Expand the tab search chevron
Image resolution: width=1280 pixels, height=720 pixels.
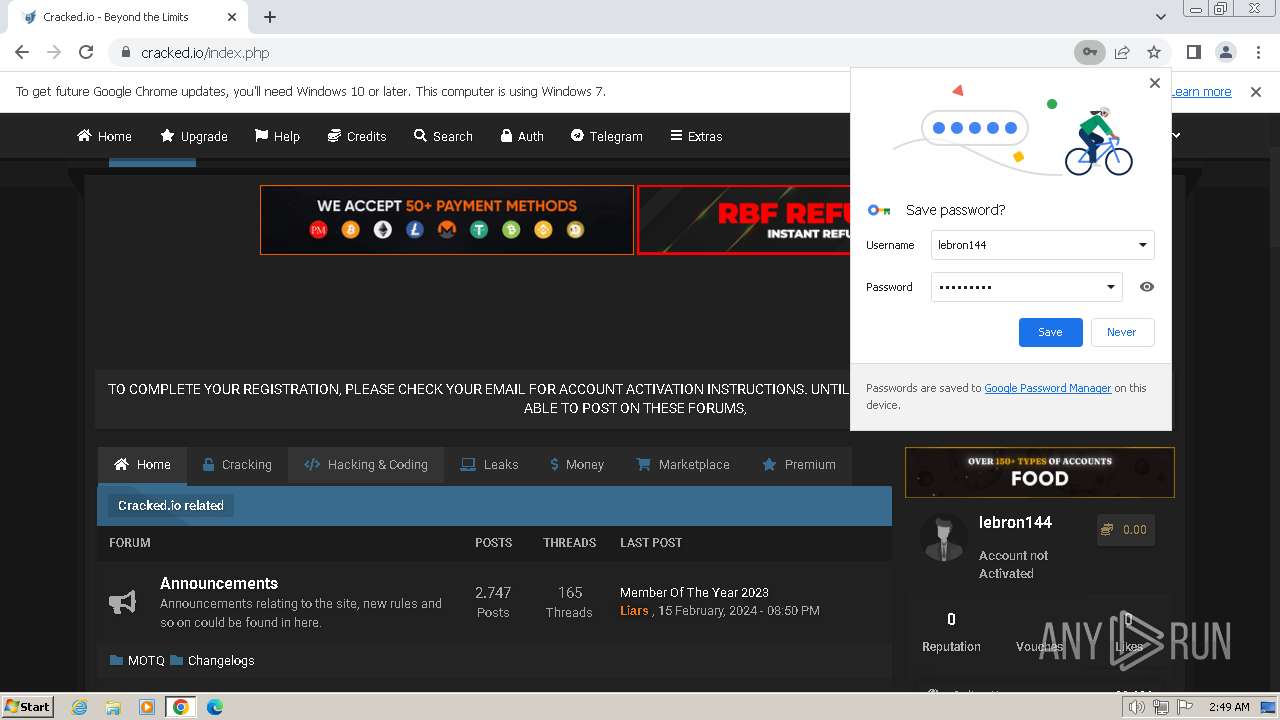pos(1161,17)
